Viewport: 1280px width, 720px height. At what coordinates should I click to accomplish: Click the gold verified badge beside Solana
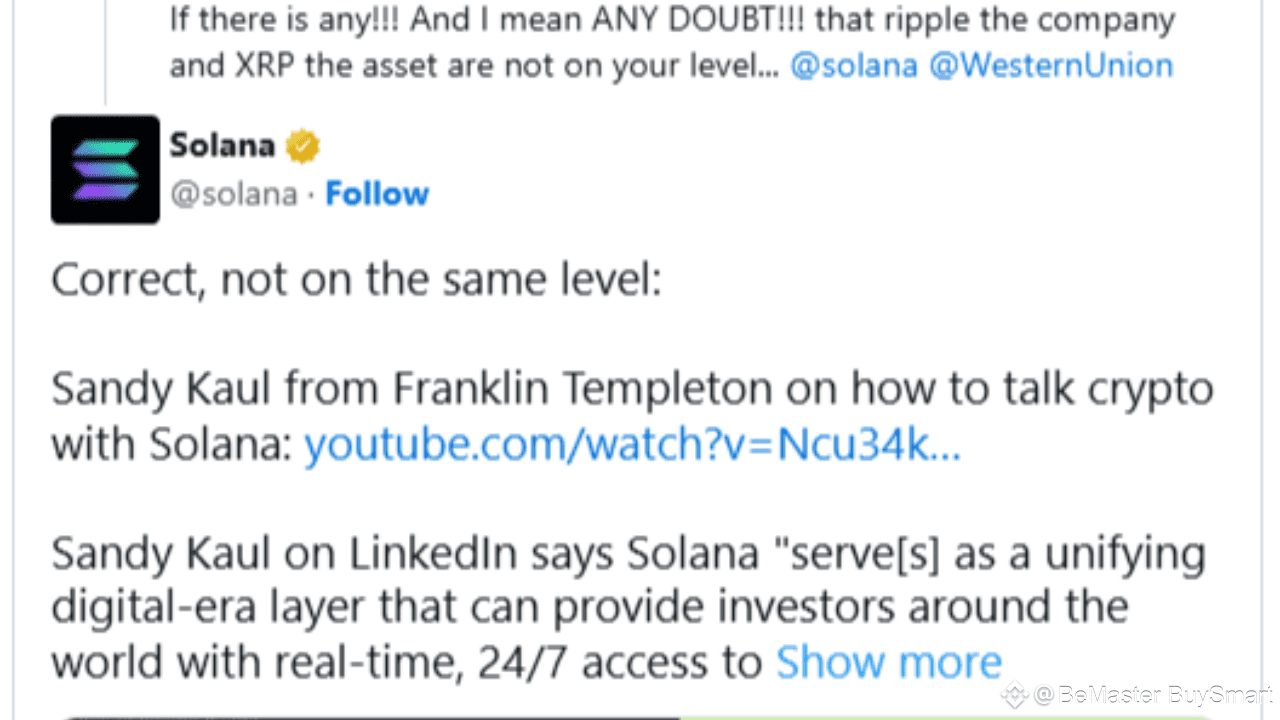[x=301, y=144]
